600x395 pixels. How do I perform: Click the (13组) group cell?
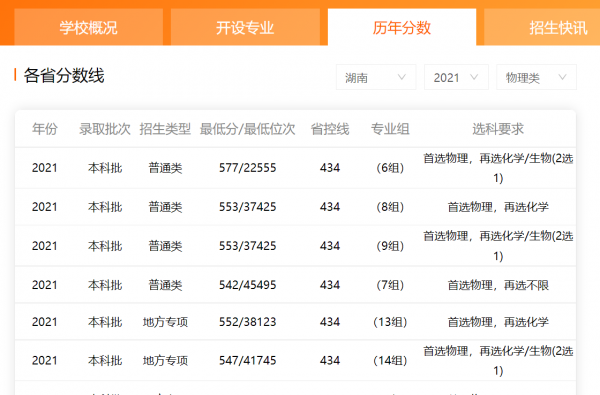(x=390, y=322)
